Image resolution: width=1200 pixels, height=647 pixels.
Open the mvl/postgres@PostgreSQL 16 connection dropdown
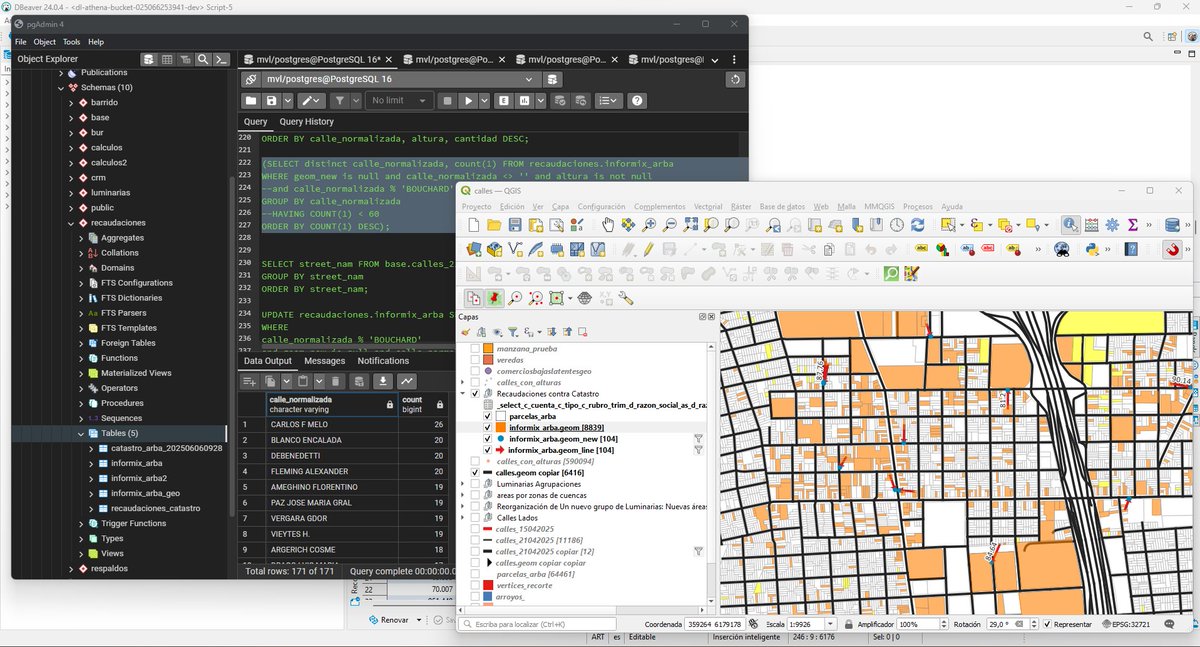tap(400, 79)
